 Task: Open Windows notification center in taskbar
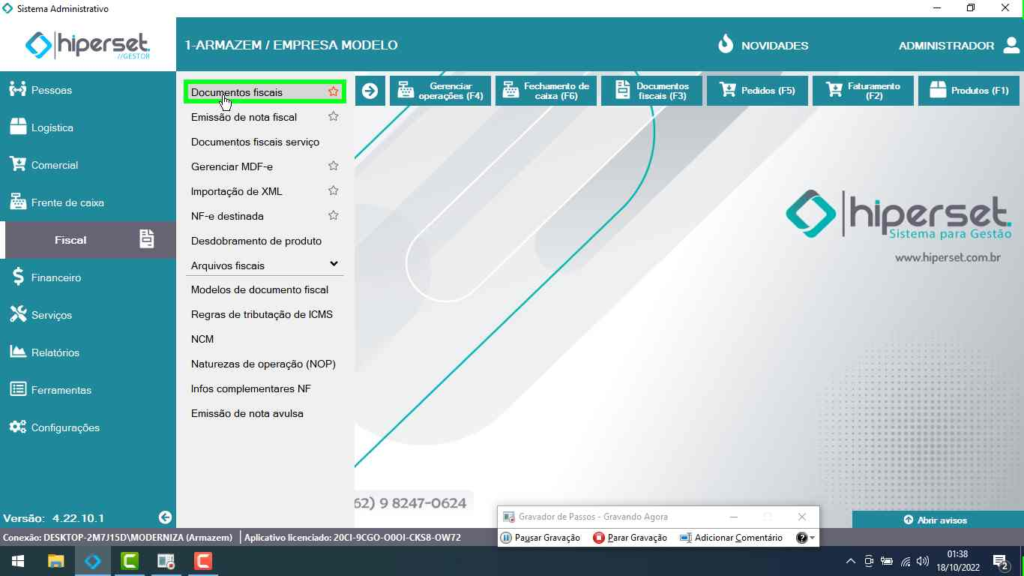(999, 561)
